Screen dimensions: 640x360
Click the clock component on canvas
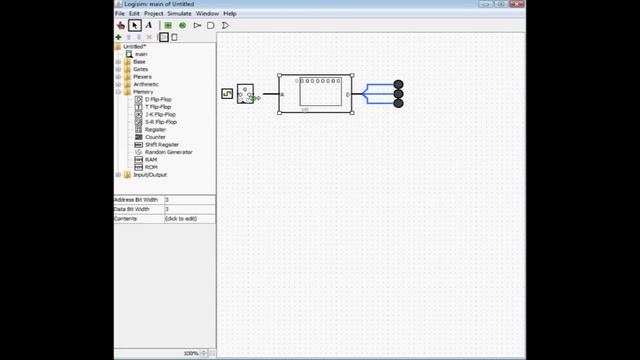(x=227, y=94)
